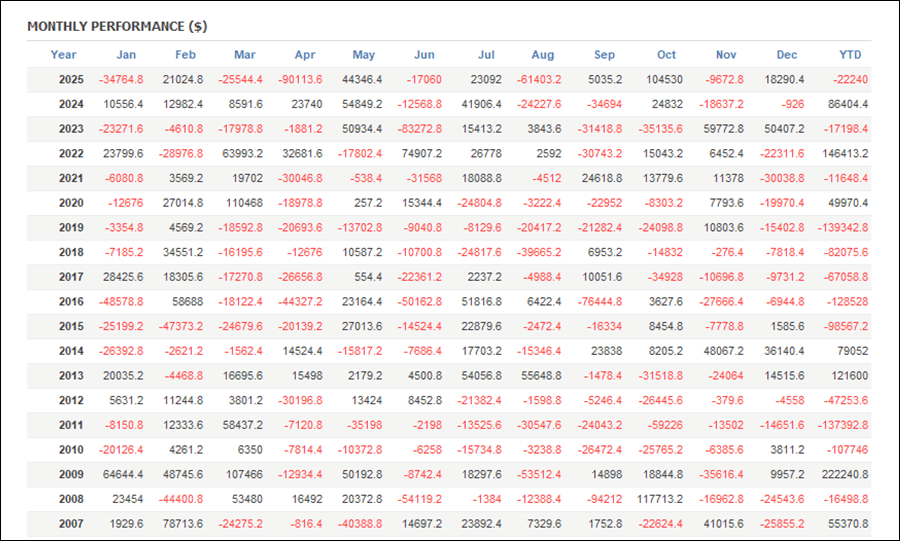Viewport: 900px width, 541px height.
Task: Click the Year column header
Action: pyautogui.click(x=63, y=55)
